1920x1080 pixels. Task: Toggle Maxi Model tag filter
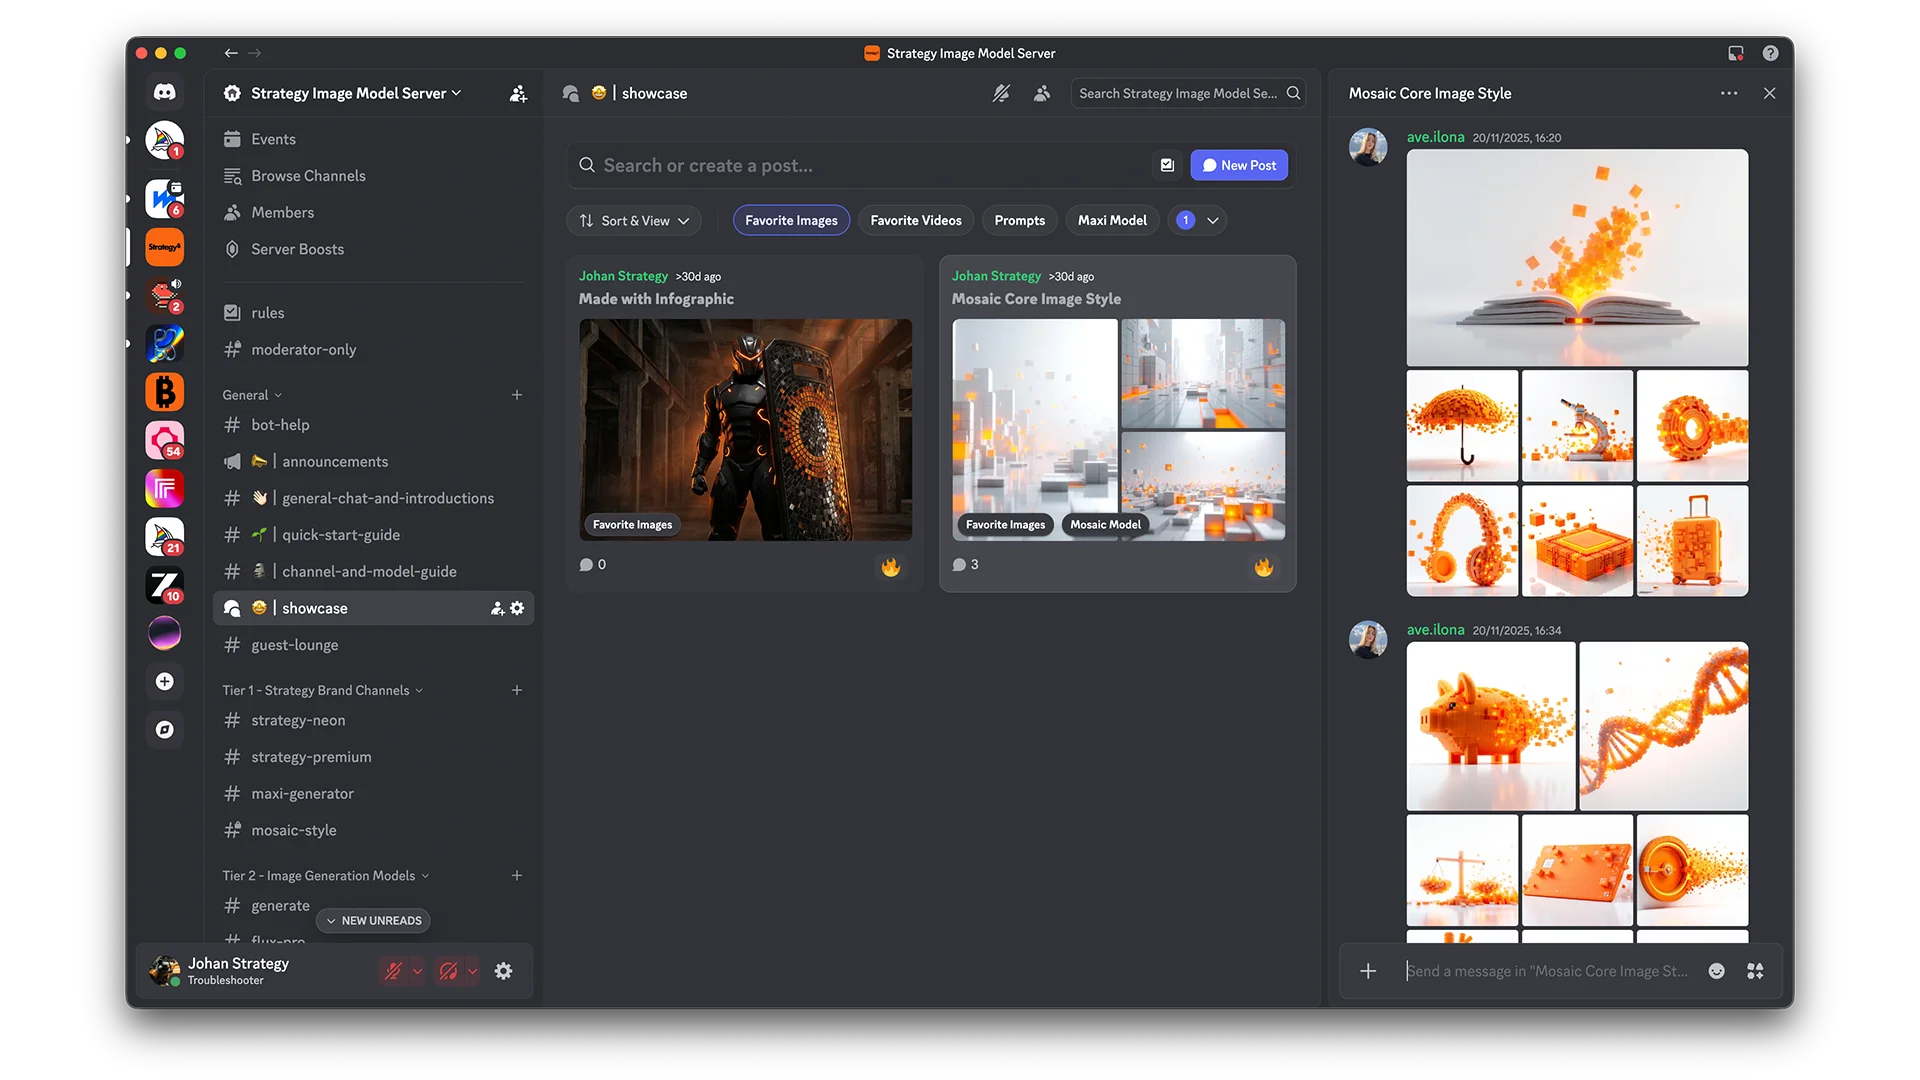pyautogui.click(x=1112, y=220)
